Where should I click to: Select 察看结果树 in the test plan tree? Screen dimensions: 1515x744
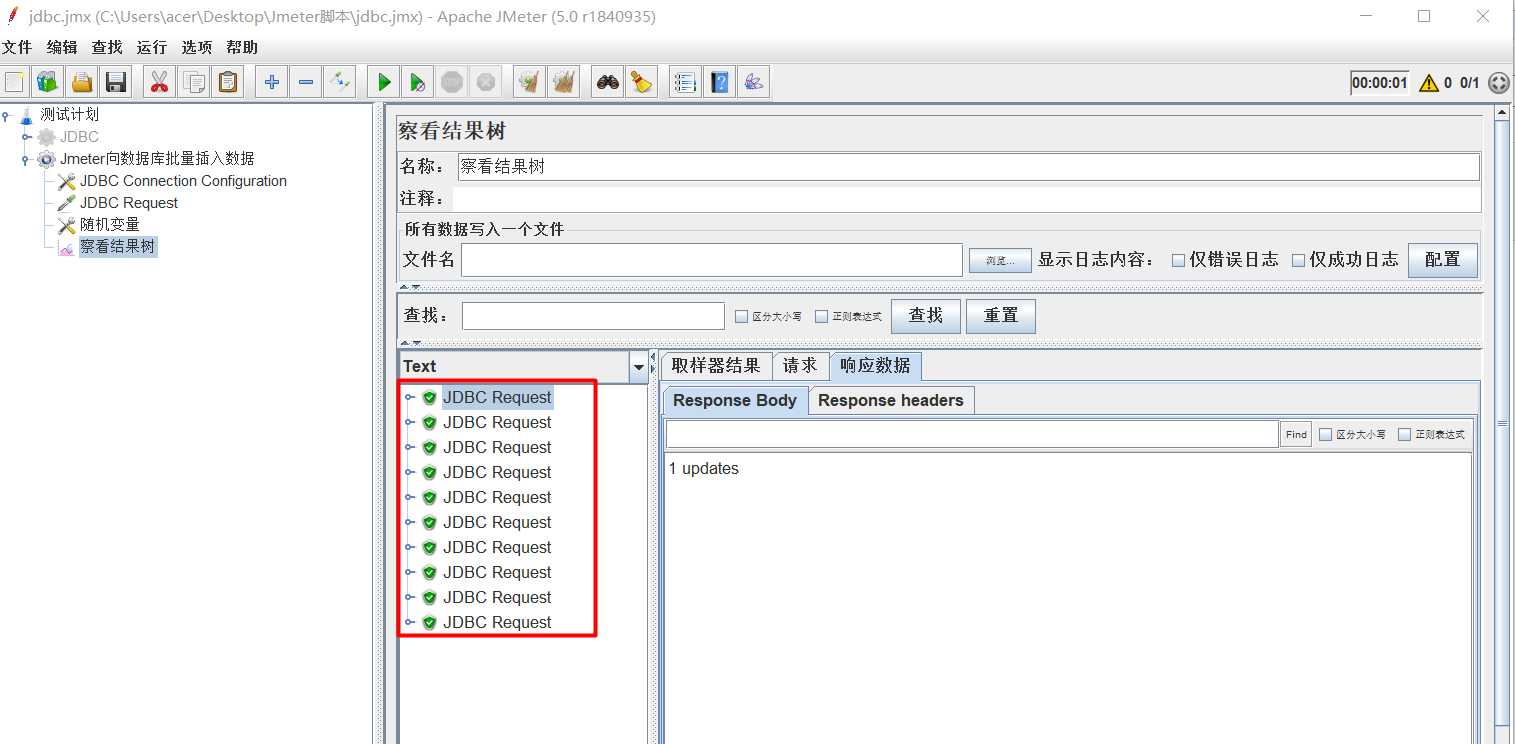tap(118, 247)
